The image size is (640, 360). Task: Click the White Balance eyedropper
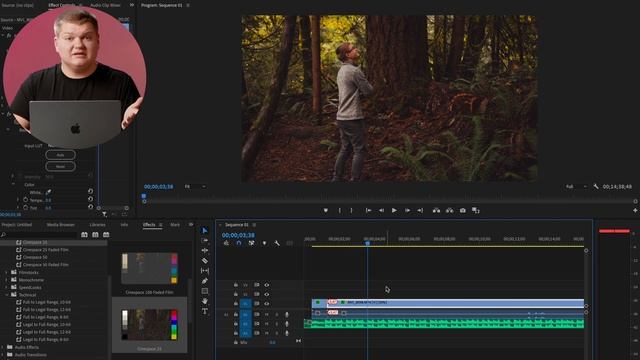click(x=49, y=192)
